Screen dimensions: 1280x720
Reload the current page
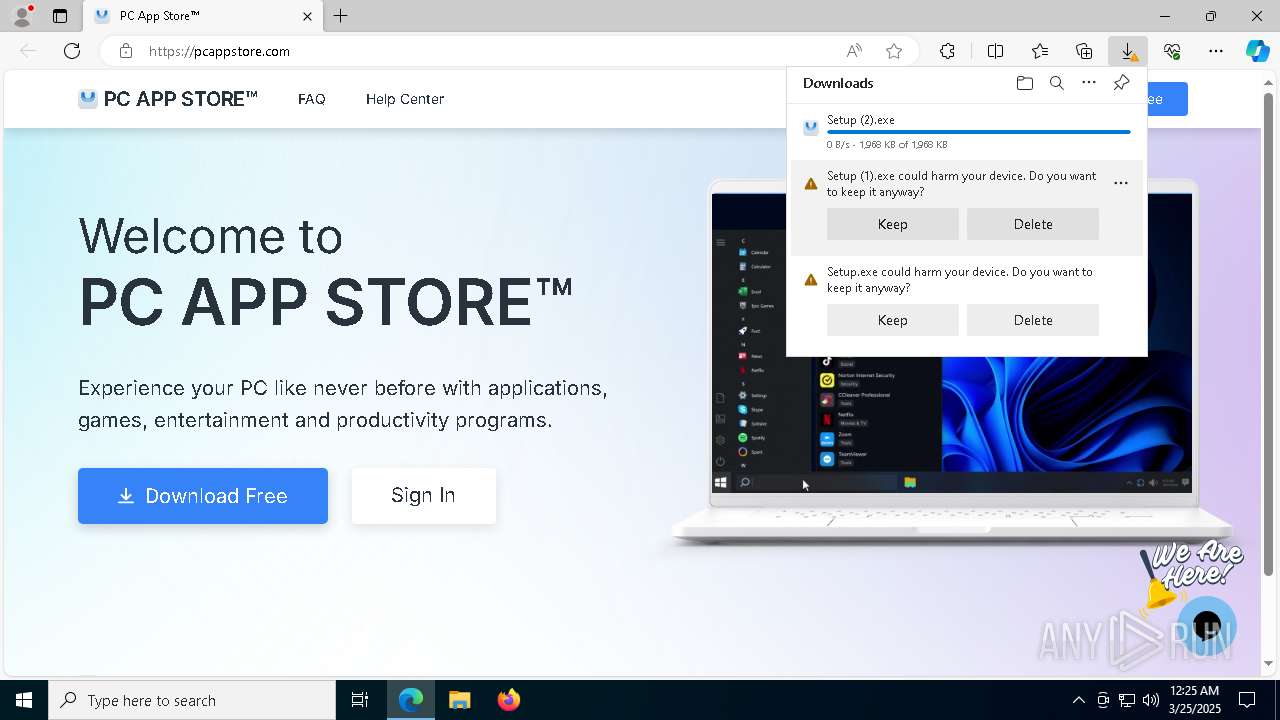pyautogui.click(x=72, y=51)
